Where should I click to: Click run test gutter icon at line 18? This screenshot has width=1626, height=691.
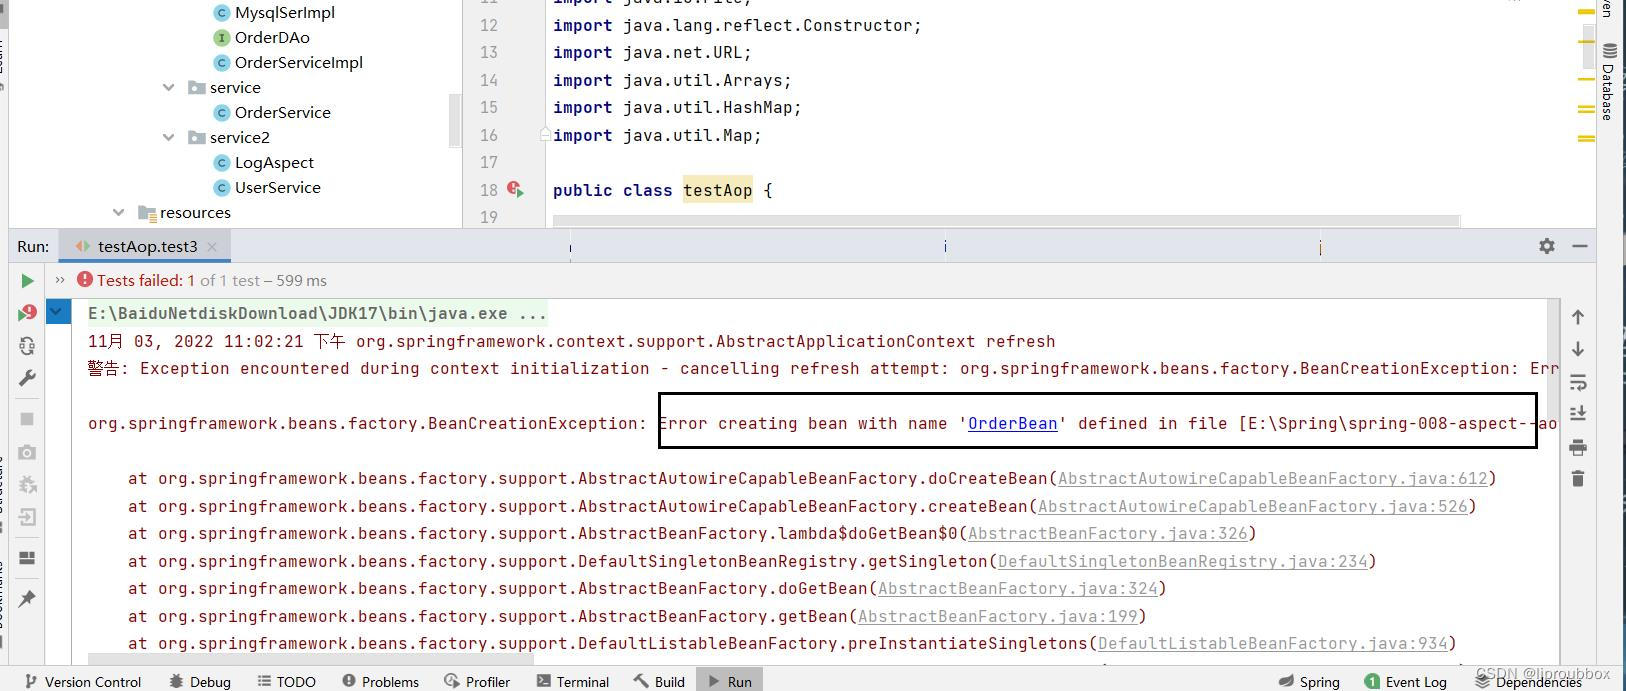coord(515,189)
